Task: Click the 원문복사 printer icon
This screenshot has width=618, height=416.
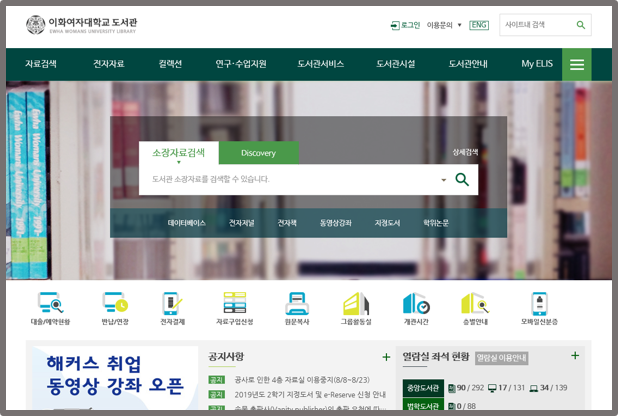Action: click(297, 308)
